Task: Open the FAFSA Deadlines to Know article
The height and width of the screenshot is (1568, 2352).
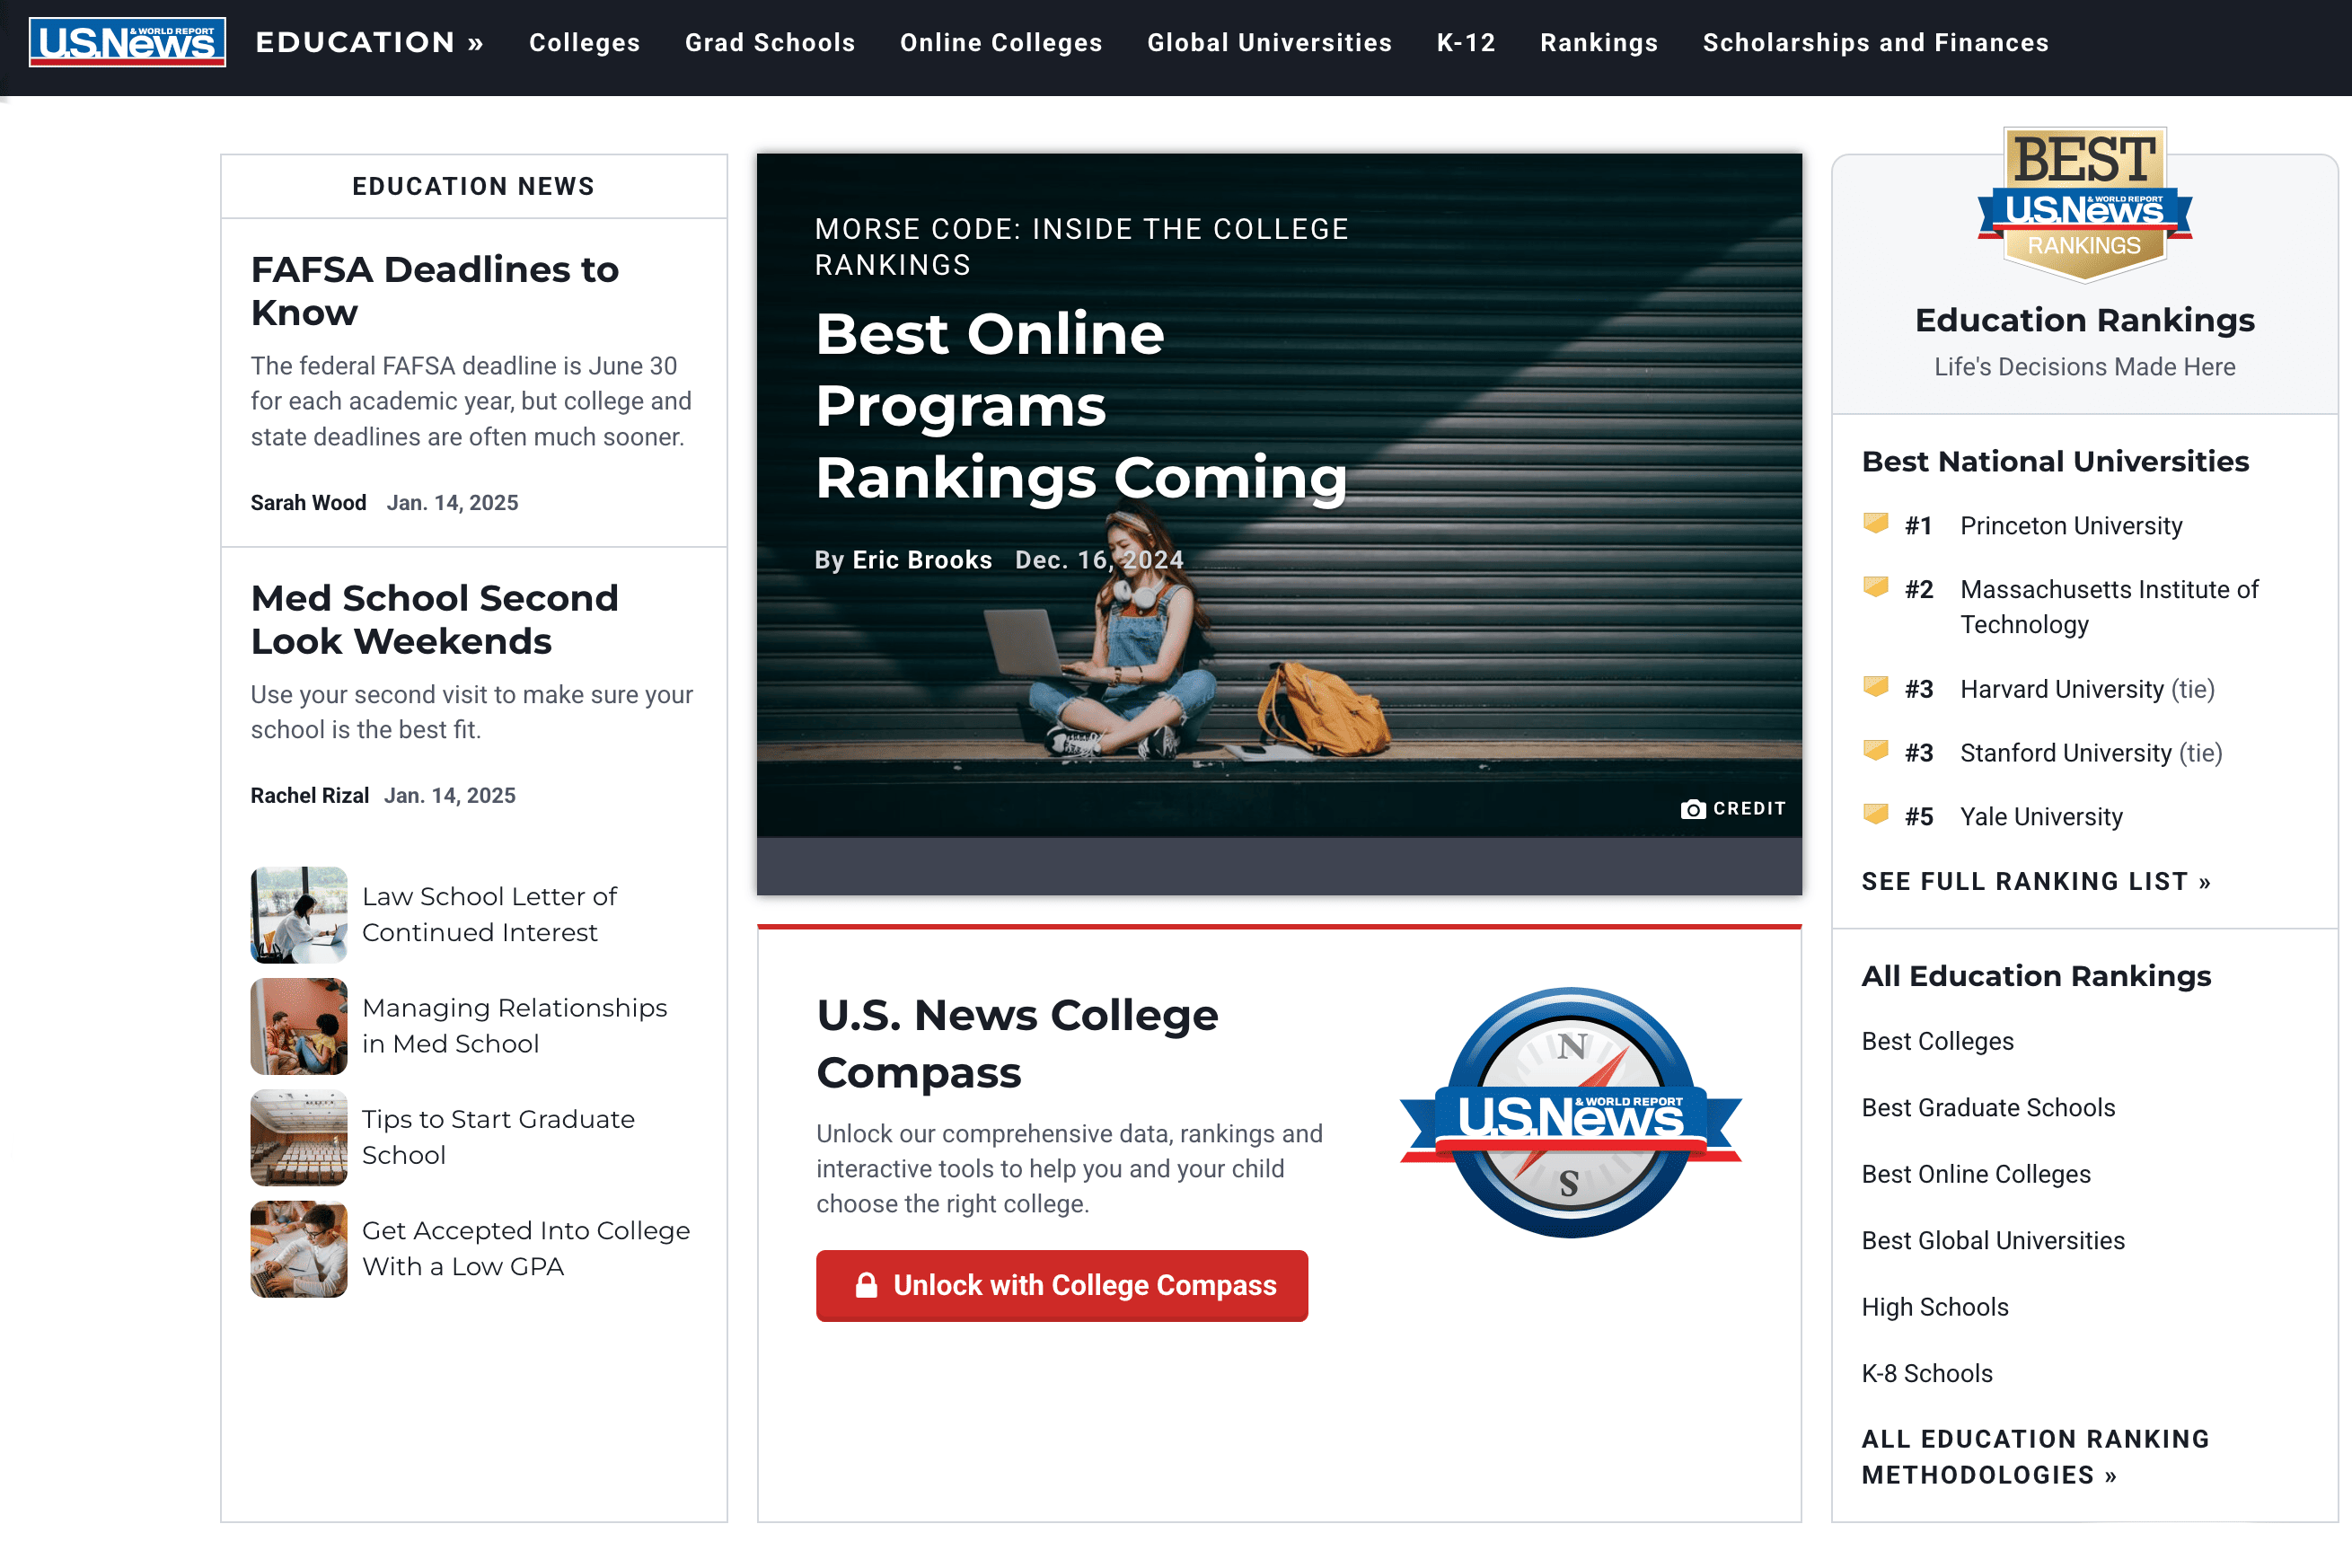Action: (435, 291)
